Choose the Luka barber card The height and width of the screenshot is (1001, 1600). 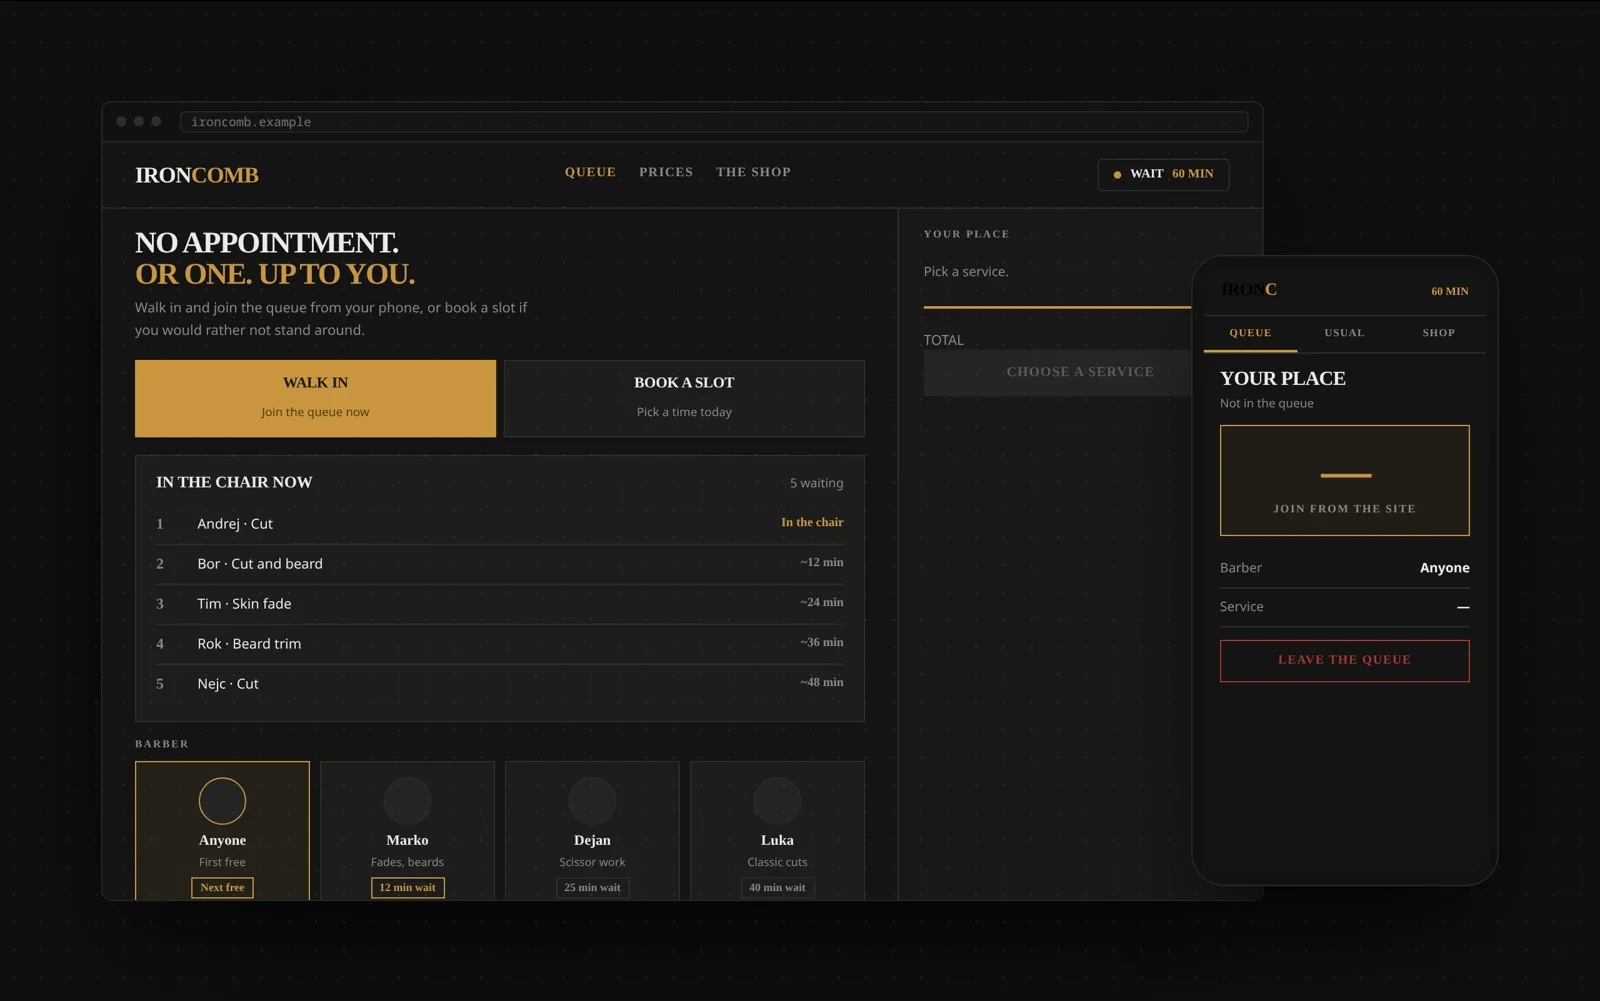[777, 831]
